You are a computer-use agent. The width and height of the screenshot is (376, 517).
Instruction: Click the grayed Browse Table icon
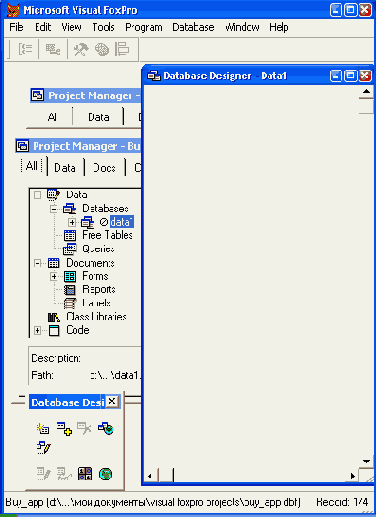(64, 474)
